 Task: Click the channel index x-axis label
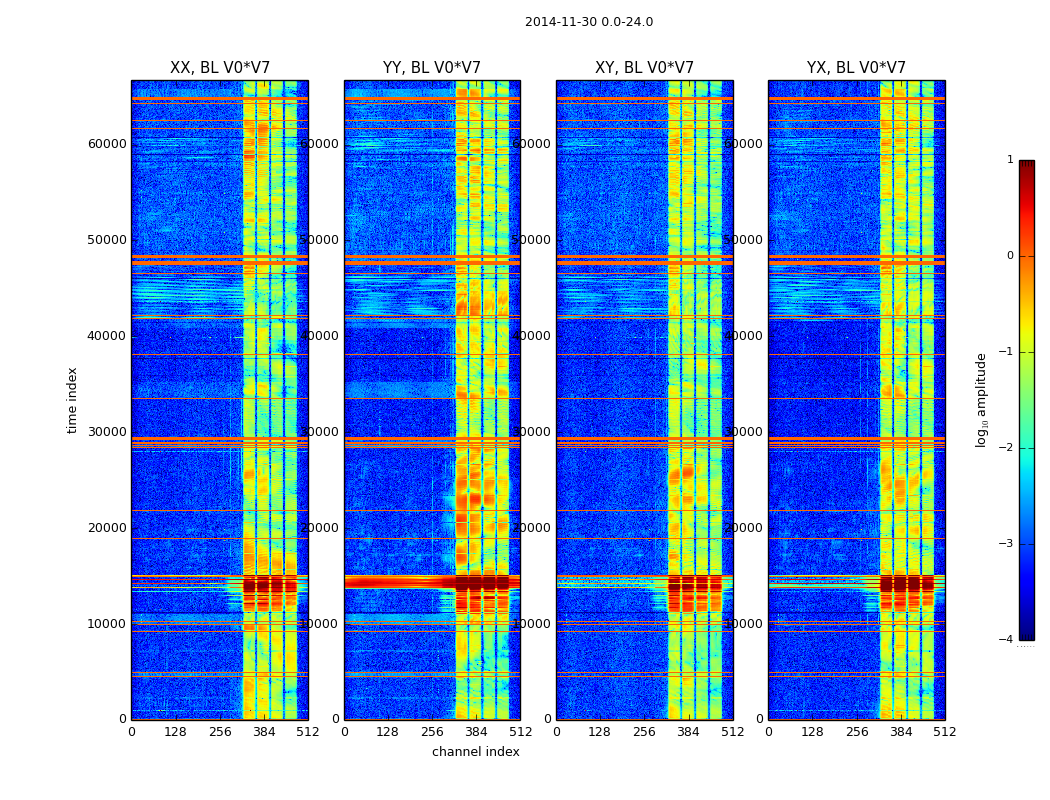(x=475, y=752)
